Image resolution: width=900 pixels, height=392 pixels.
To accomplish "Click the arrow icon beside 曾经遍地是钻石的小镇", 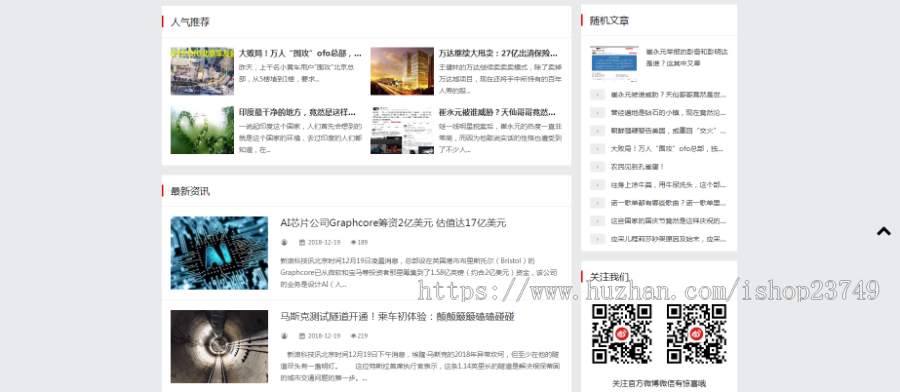I will 598,112.
